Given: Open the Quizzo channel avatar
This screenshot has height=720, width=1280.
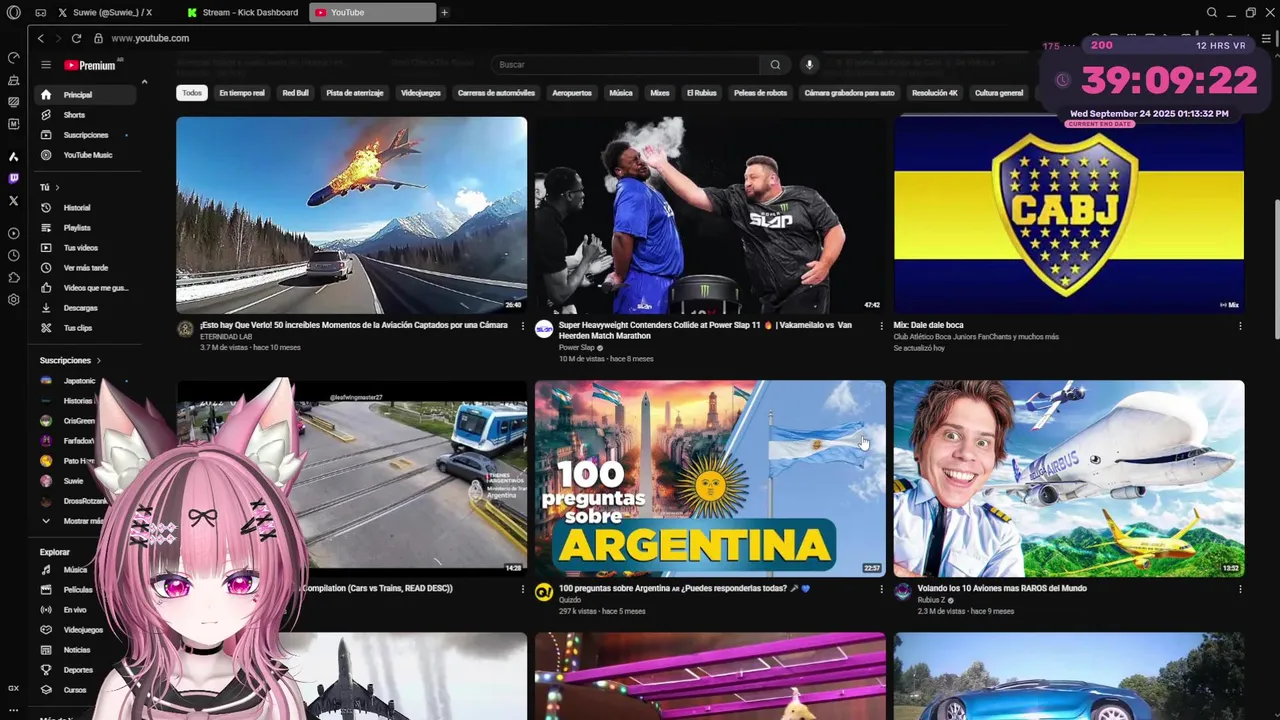Looking at the screenshot, I should click(x=543, y=592).
